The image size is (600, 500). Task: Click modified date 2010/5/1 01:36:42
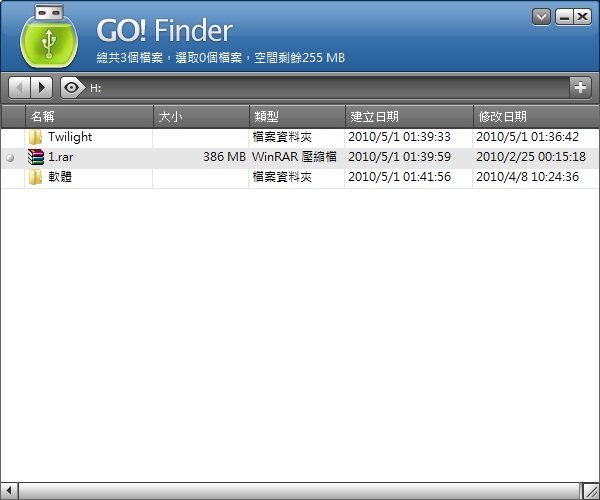[527, 137]
